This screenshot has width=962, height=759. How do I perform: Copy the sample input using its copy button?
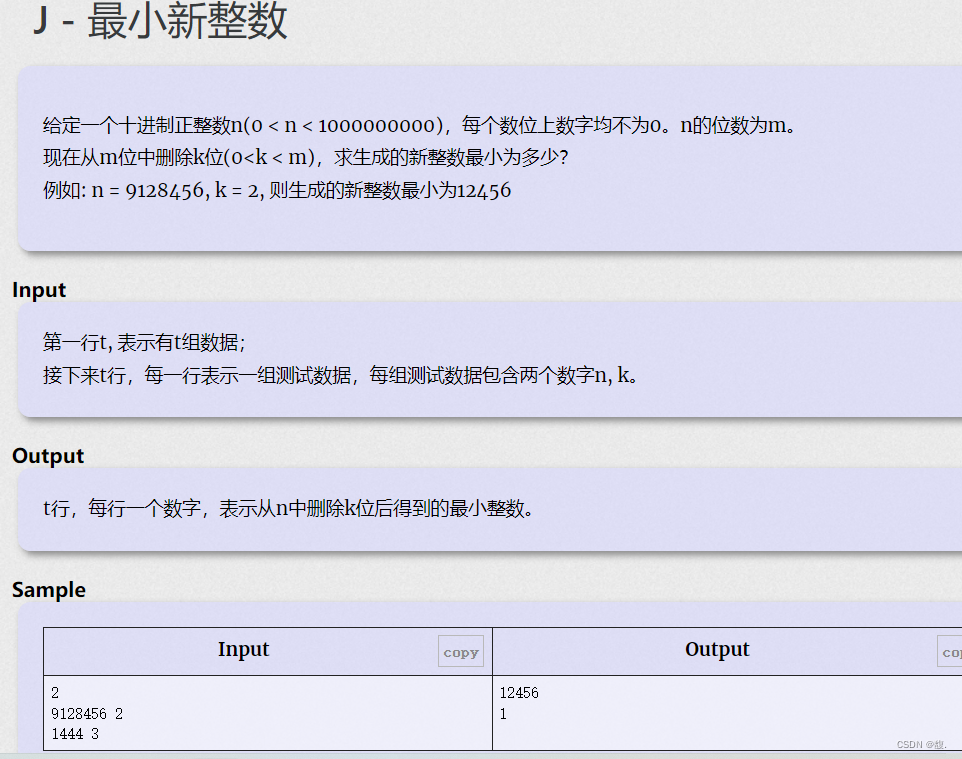[x=460, y=651]
